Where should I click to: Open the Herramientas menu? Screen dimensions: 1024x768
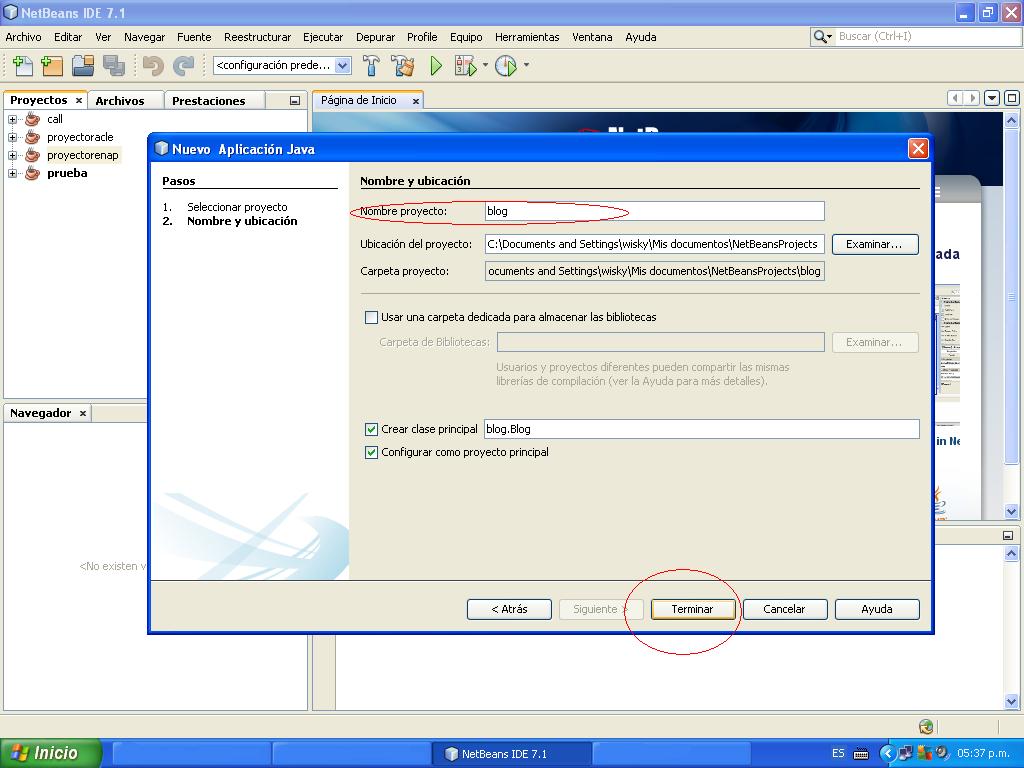tap(527, 37)
